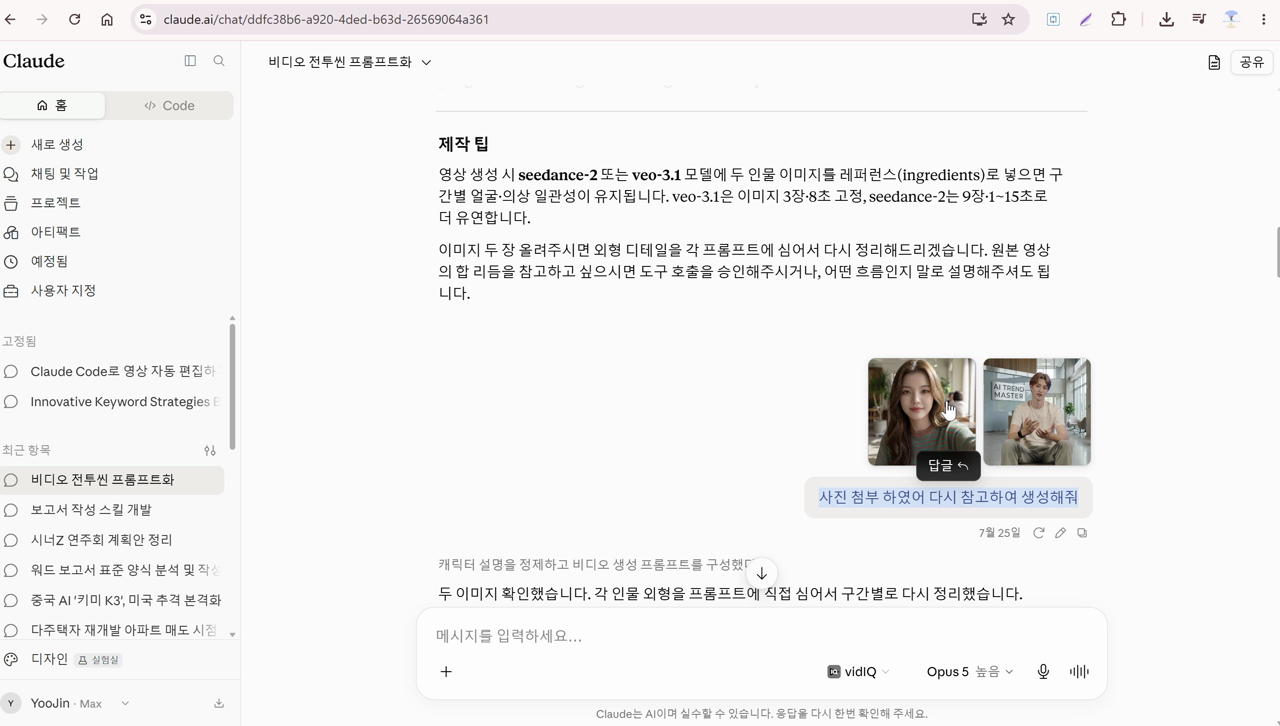The width and height of the screenshot is (1280, 726).
Task: Start dictation with microphone icon
Action: 1043,672
